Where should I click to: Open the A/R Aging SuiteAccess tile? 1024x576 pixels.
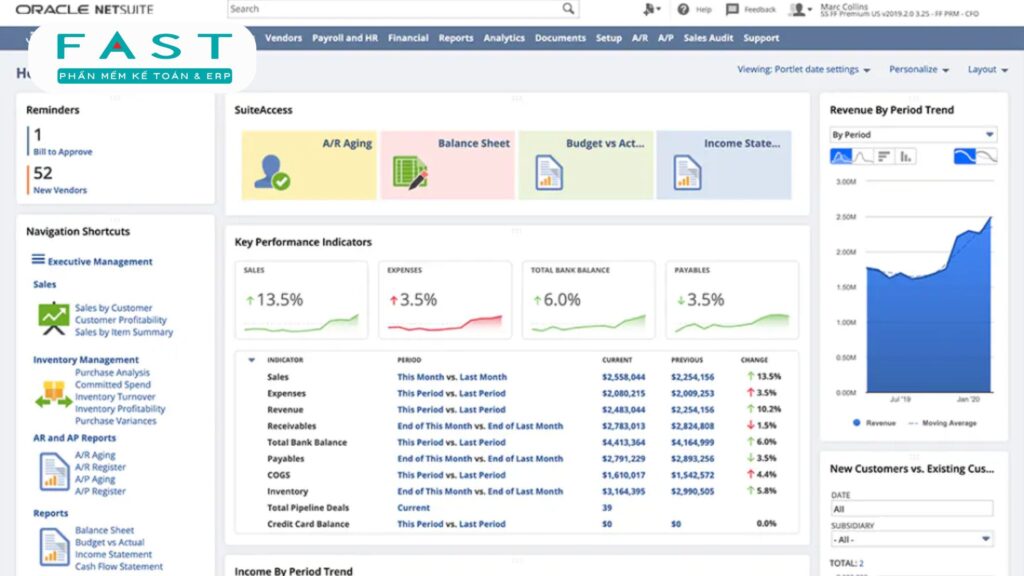click(x=309, y=165)
